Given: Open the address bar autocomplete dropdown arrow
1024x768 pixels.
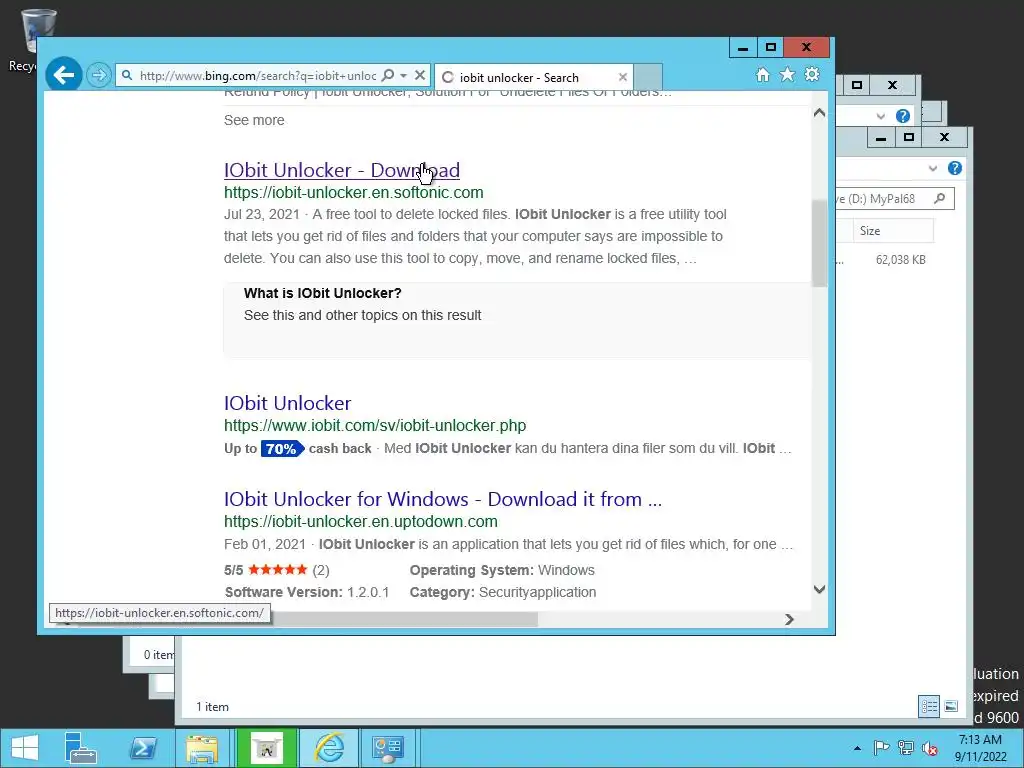Looking at the screenshot, I should [404, 76].
